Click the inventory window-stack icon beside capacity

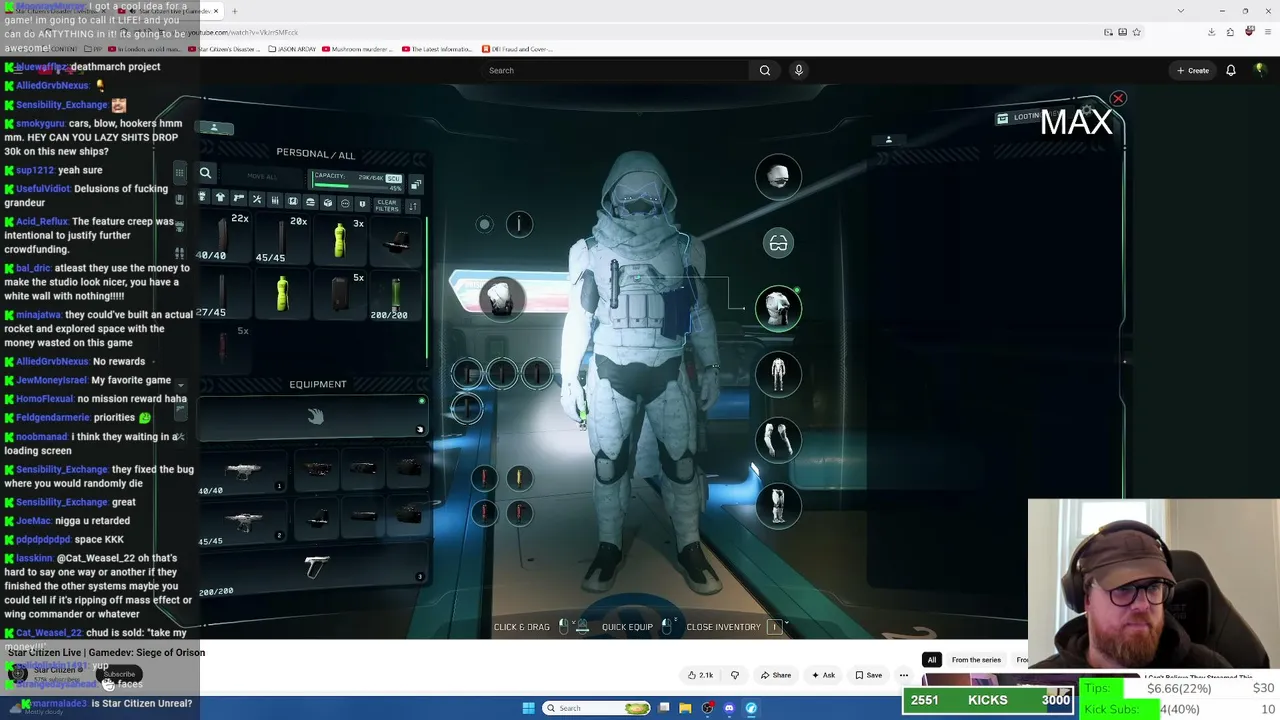415,185
